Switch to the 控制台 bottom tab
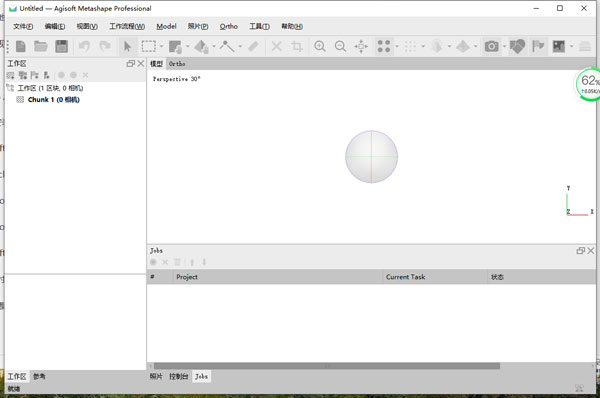 [x=178, y=377]
